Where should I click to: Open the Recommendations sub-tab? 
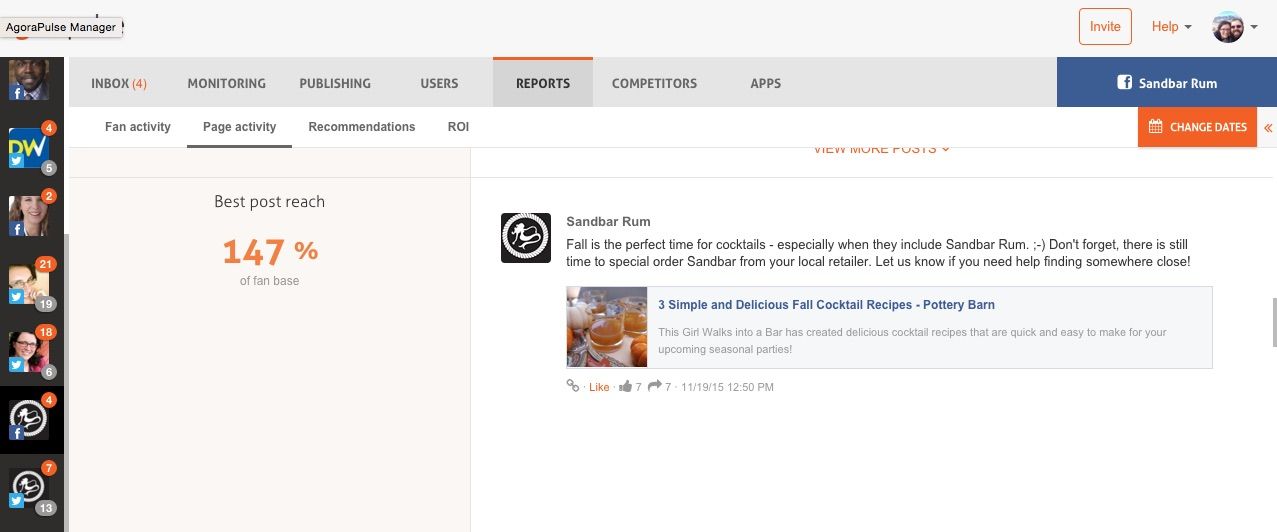362,127
